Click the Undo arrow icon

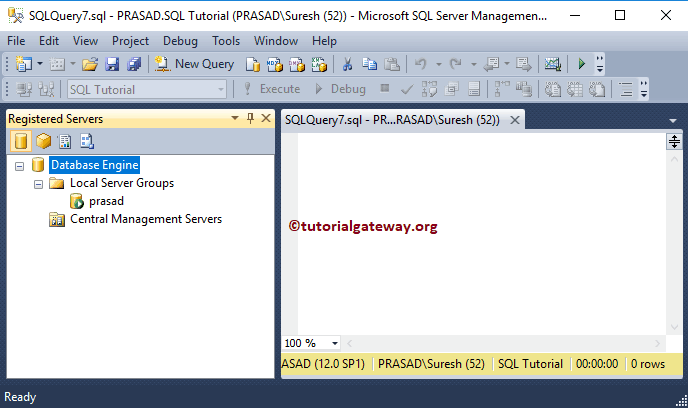pyautogui.click(x=421, y=64)
